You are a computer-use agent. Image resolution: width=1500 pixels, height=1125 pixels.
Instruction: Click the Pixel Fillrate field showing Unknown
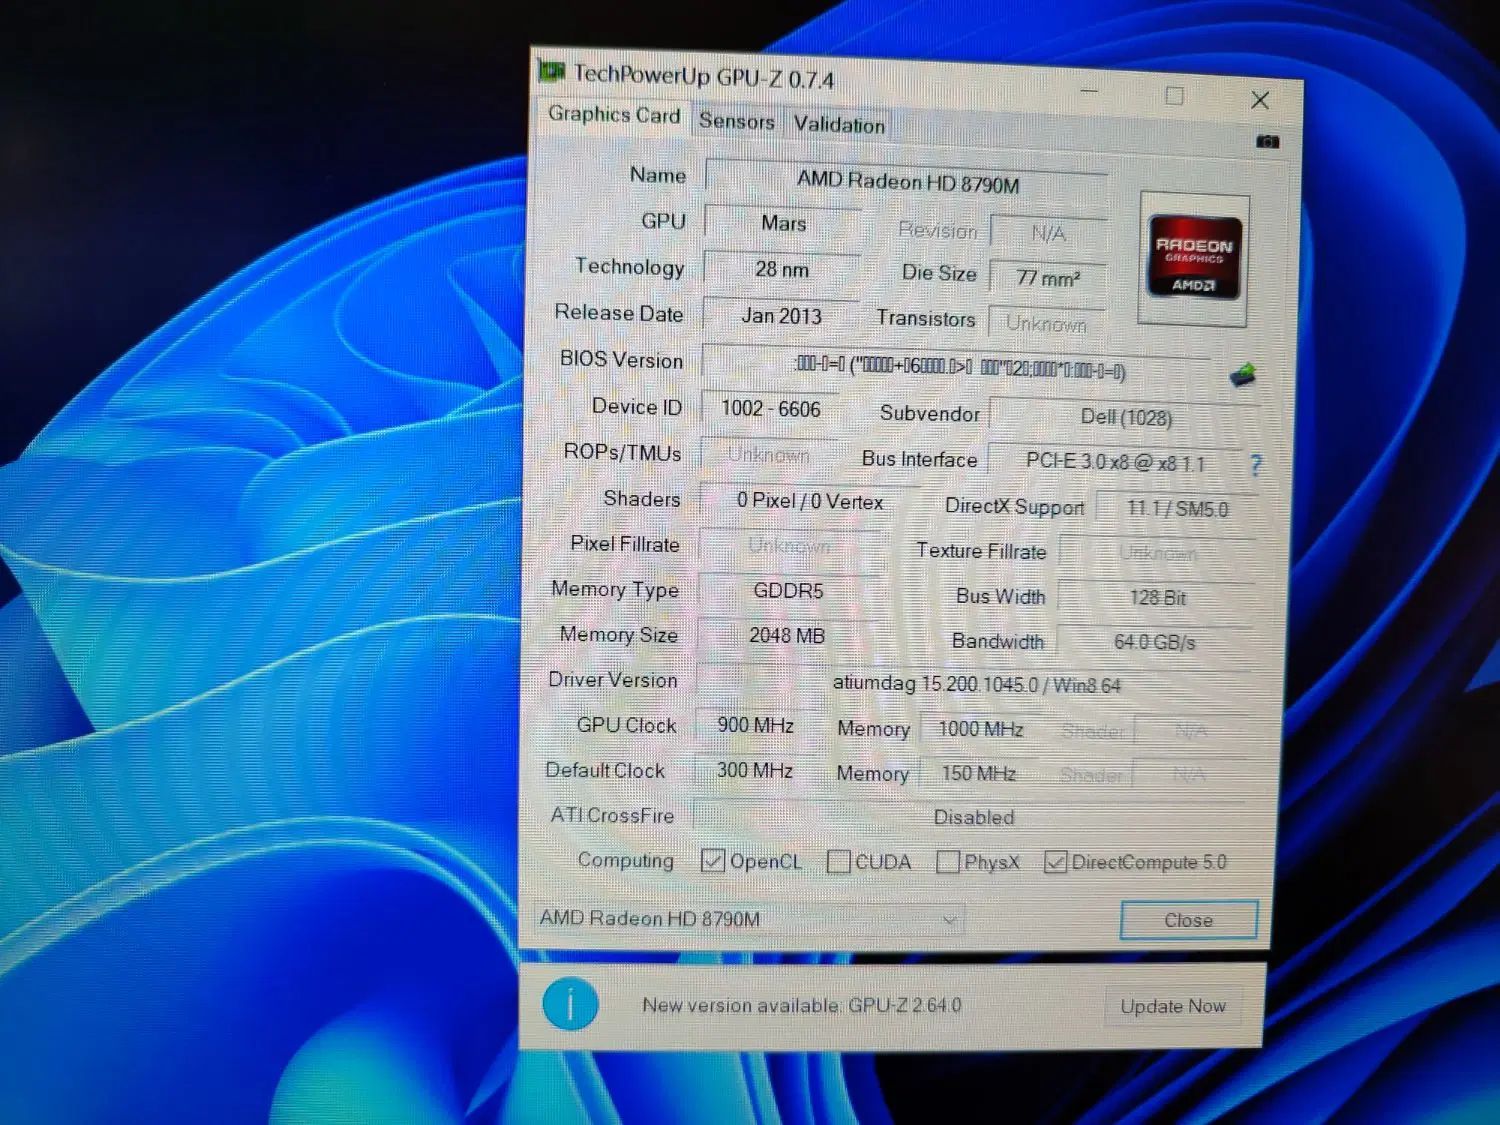tap(790, 546)
